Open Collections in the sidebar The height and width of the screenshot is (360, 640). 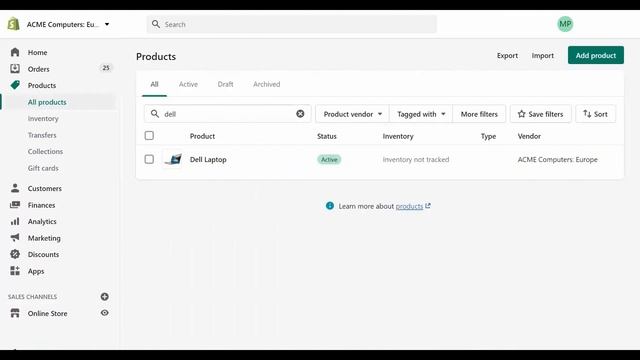(x=45, y=151)
